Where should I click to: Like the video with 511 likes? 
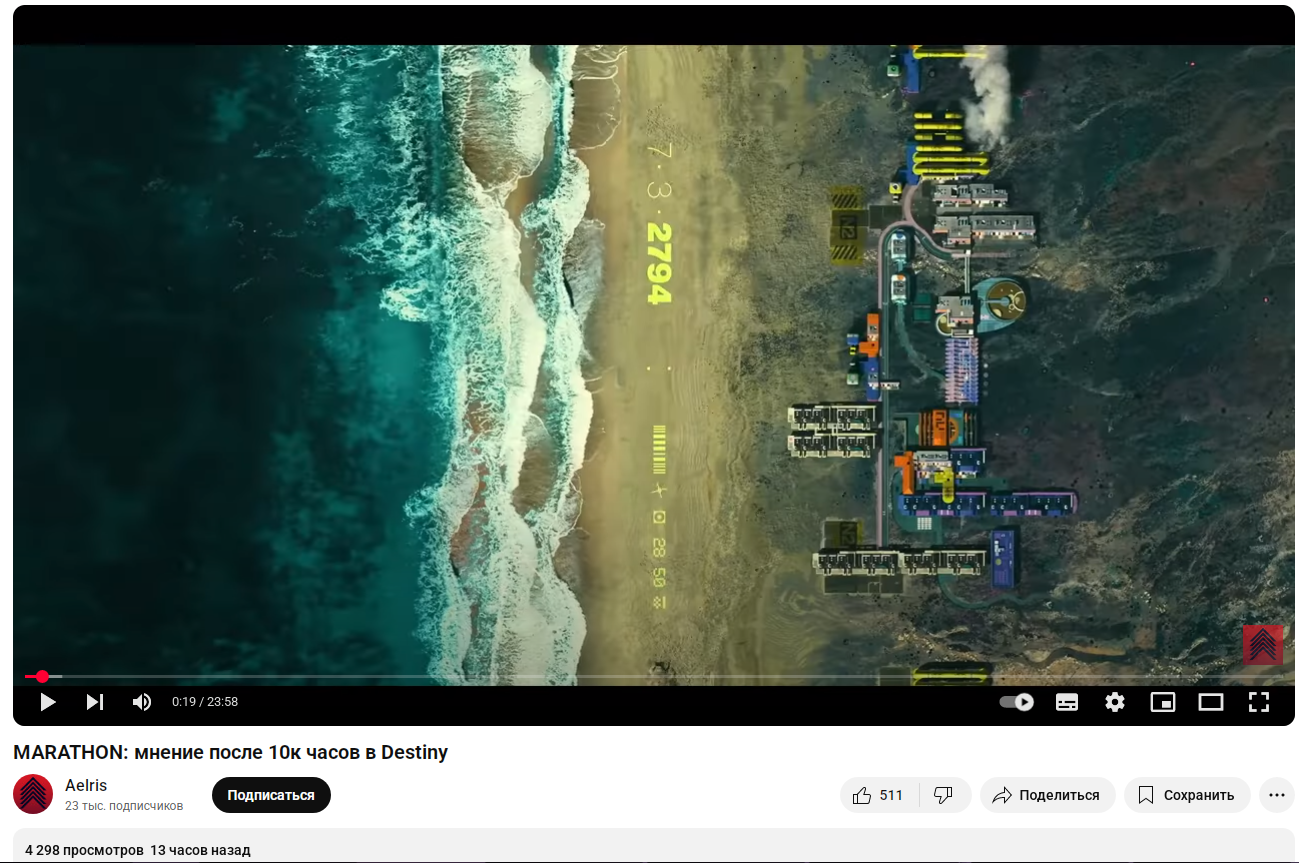[879, 795]
